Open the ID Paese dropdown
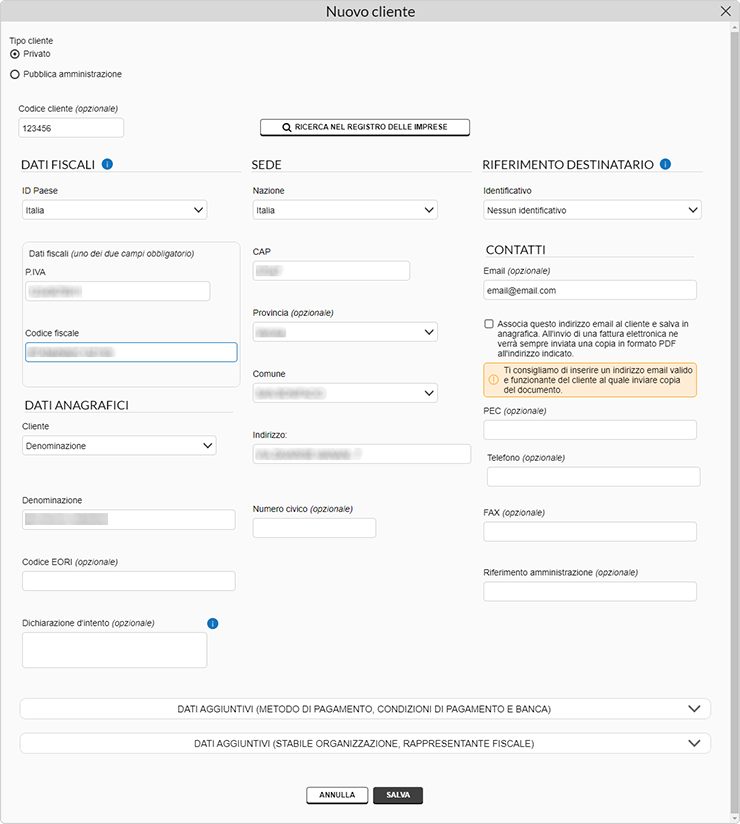Image resolution: width=740 pixels, height=824 pixels. [x=114, y=210]
